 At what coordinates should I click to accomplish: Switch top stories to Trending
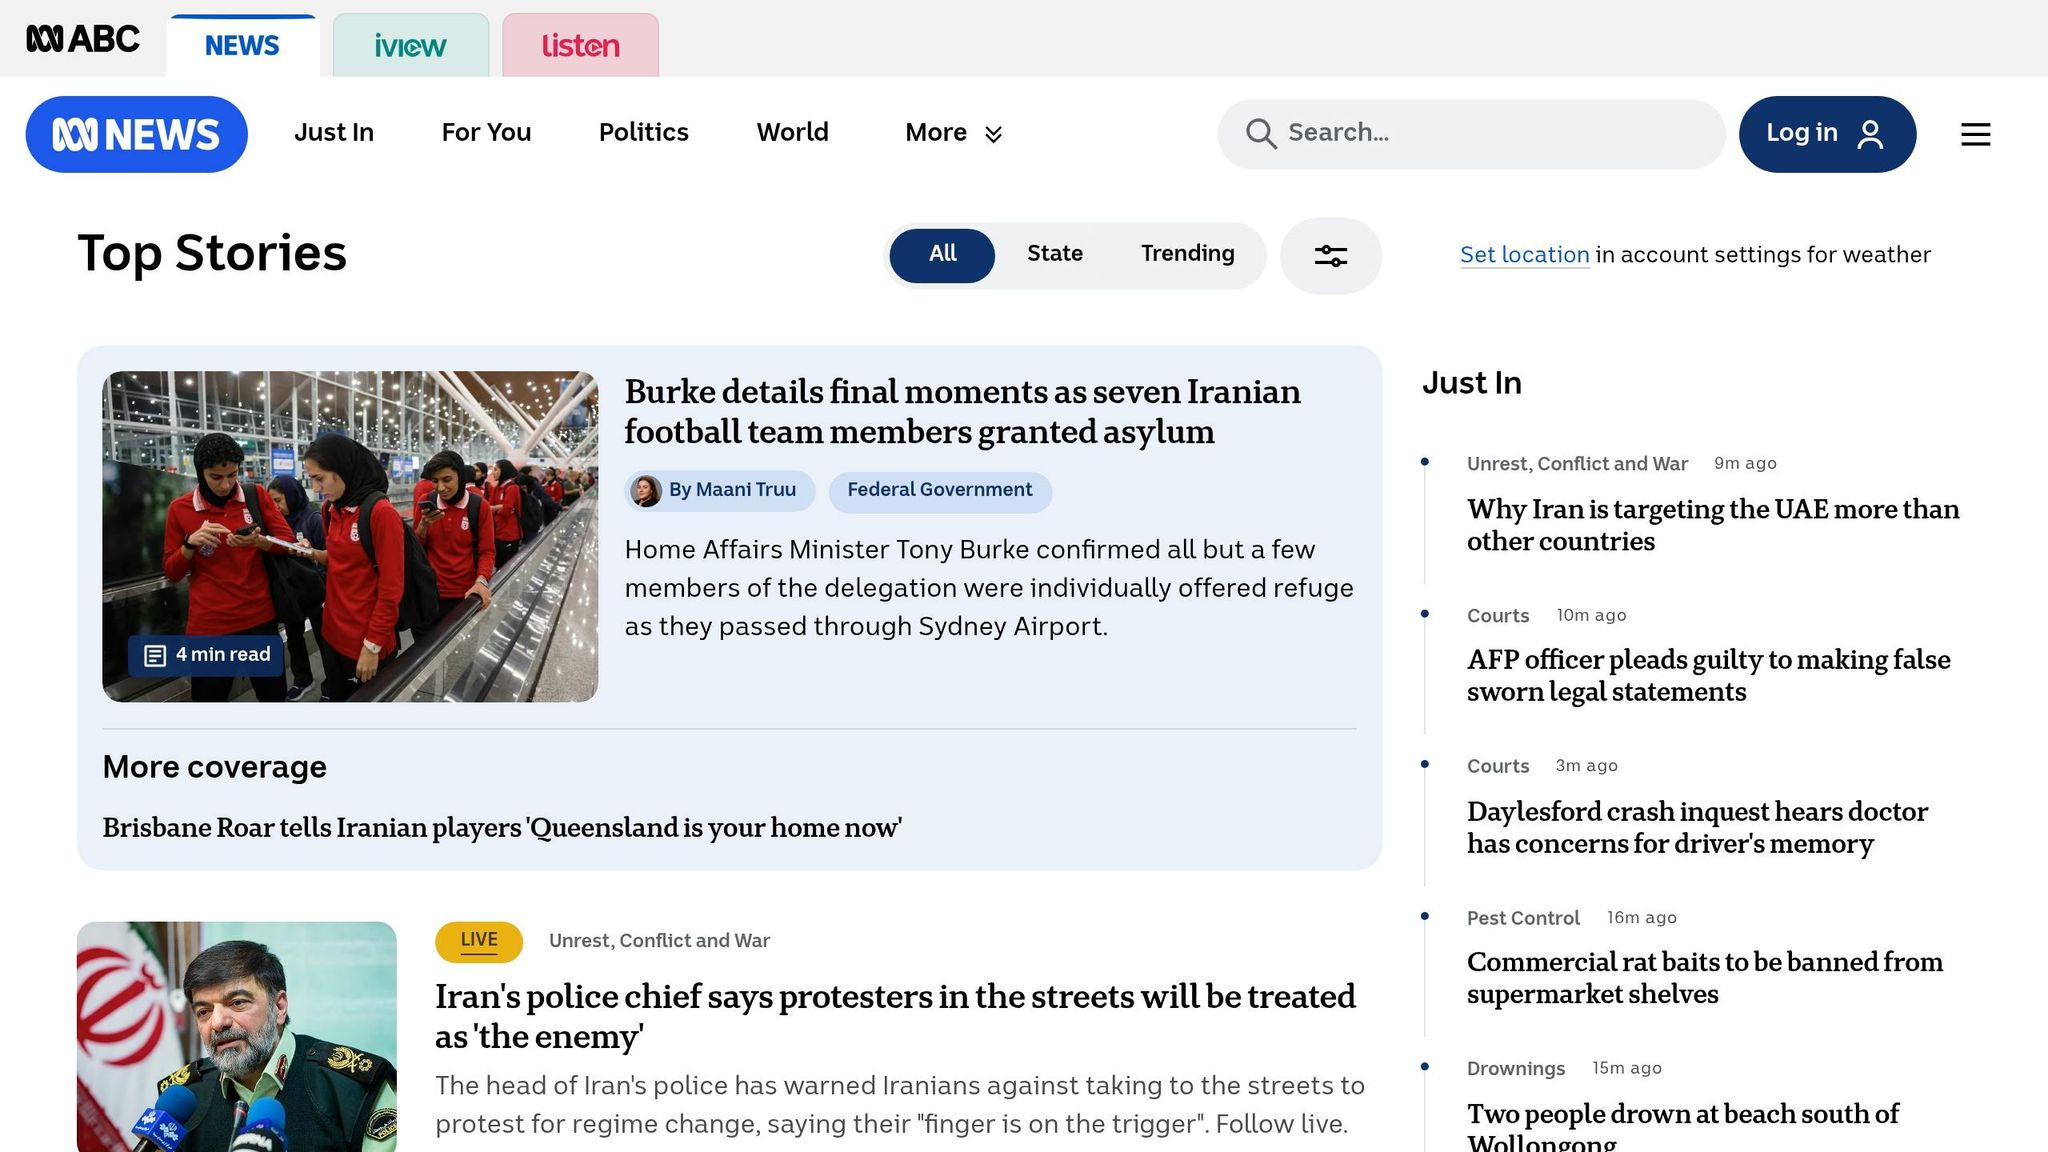click(1187, 254)
